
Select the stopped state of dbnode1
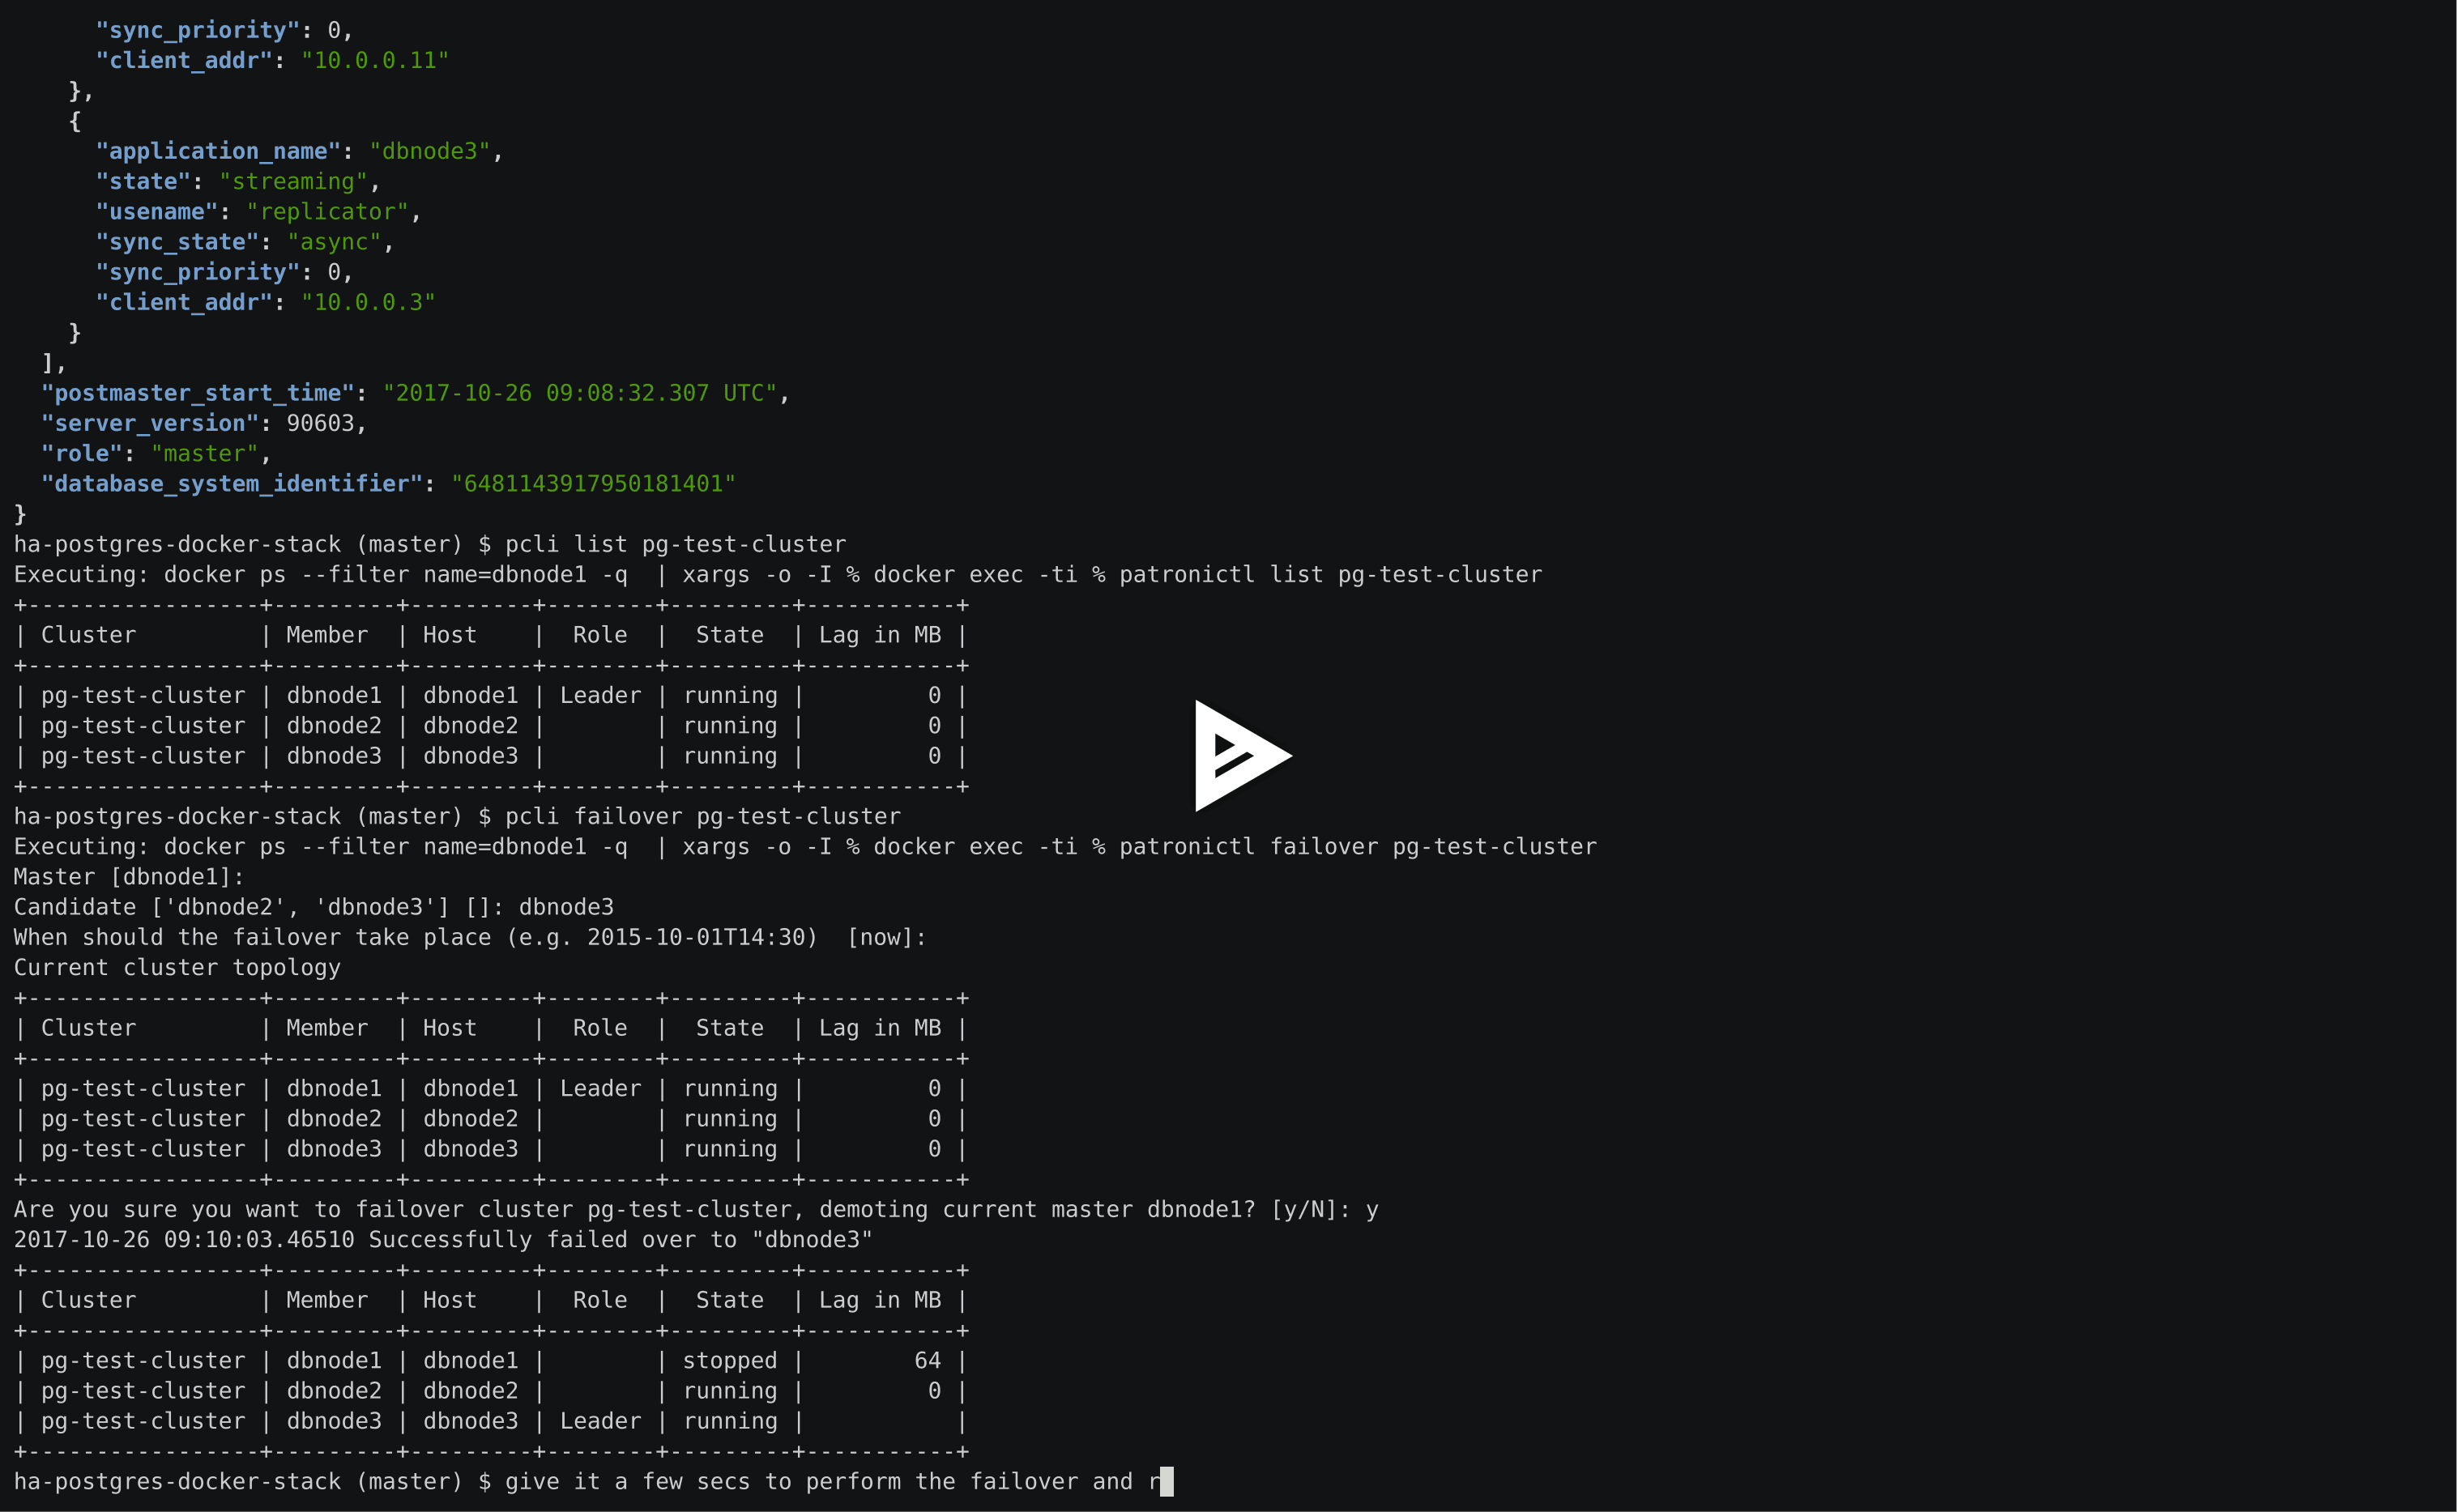(728, 1360)
